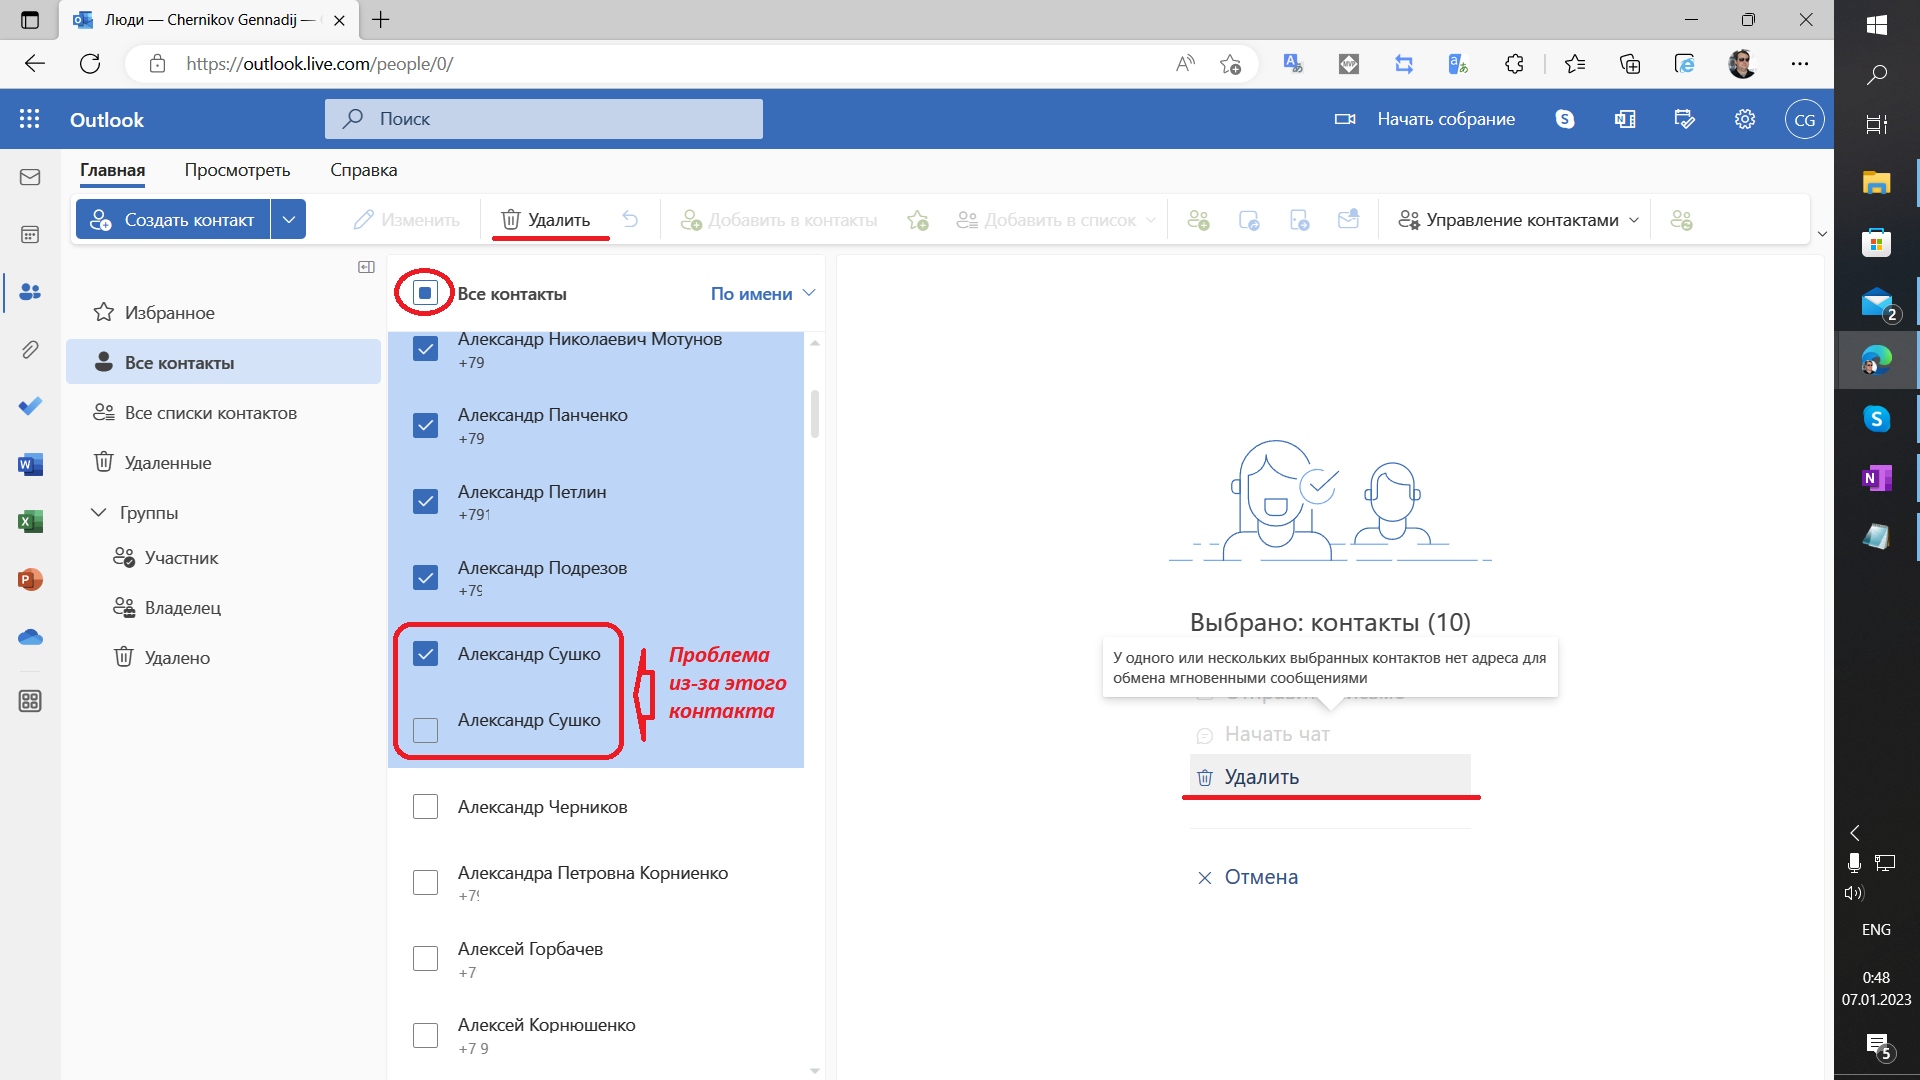
Task: Open OneDrive cloud icon in left rail
Action: [x=30, y=637]
